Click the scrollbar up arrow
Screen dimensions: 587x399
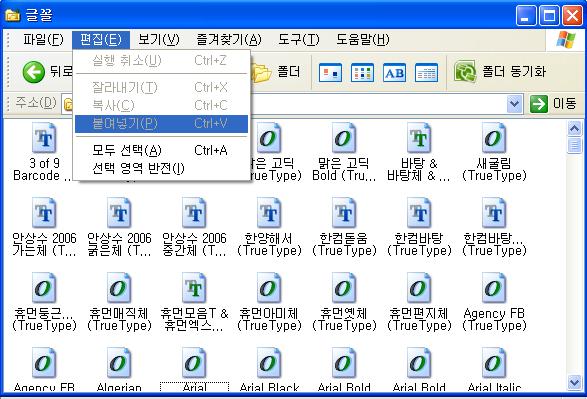(x=574, y=128)
